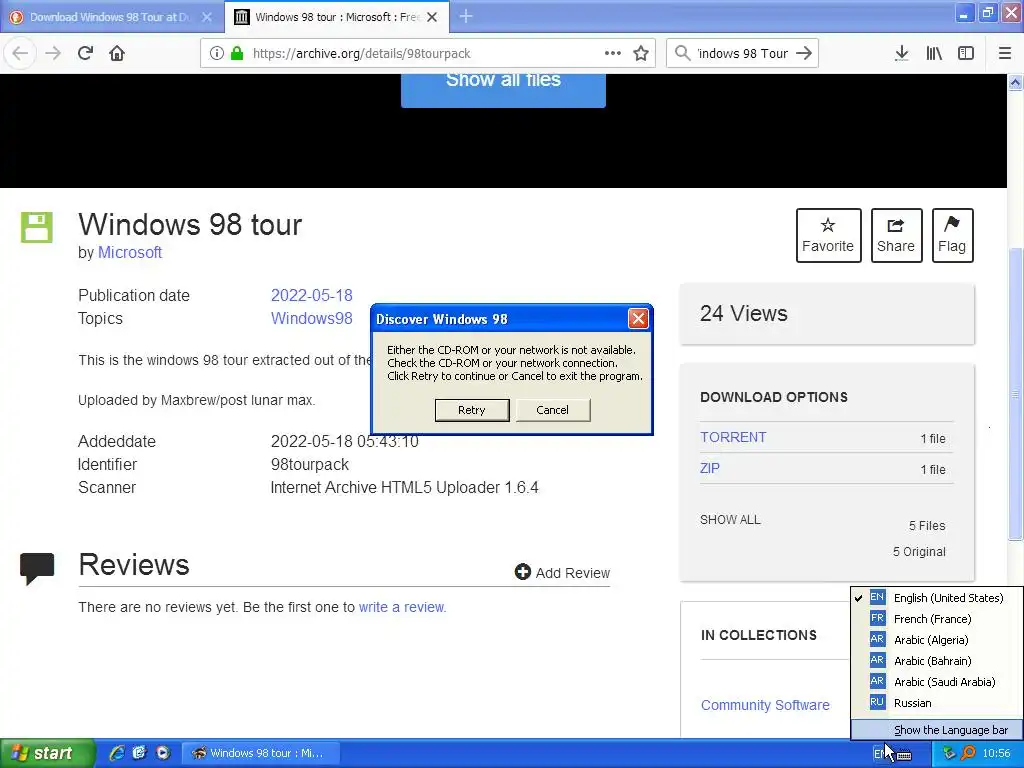The height and width of the screenshot is (768, 1024).
Task: Click the orange magnifier tray icon
Action: (968, 753)
